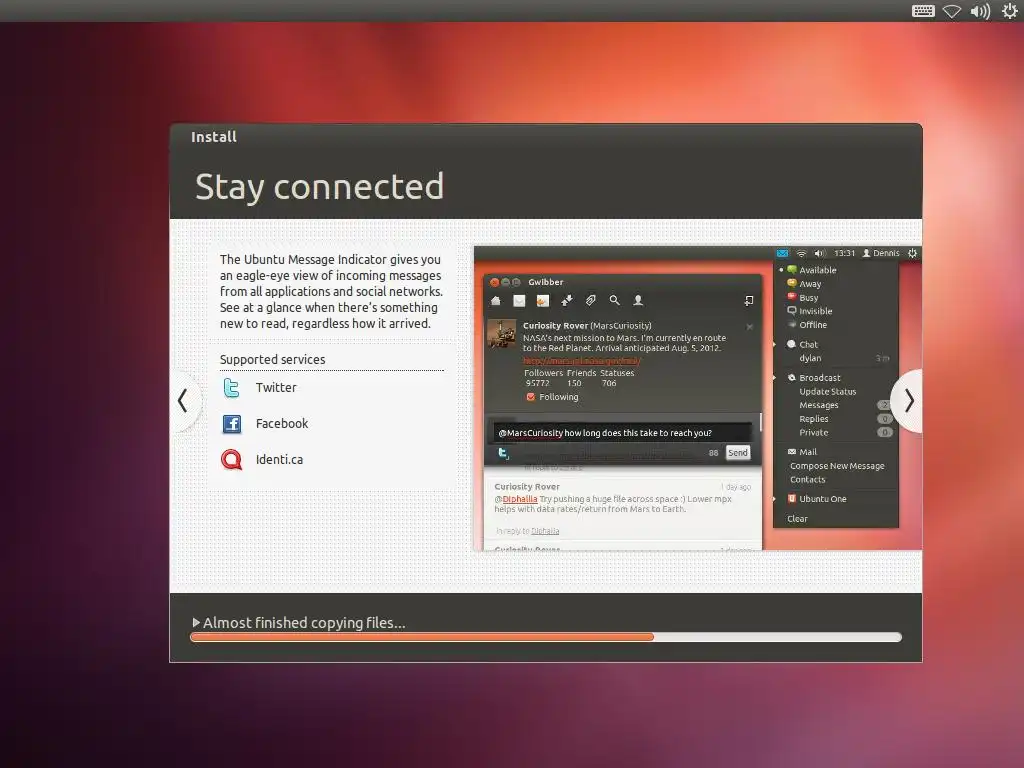This screenshot has height=768, width=1024.
Task: Open the Broadcast menu entry
Action: [820, 377]
